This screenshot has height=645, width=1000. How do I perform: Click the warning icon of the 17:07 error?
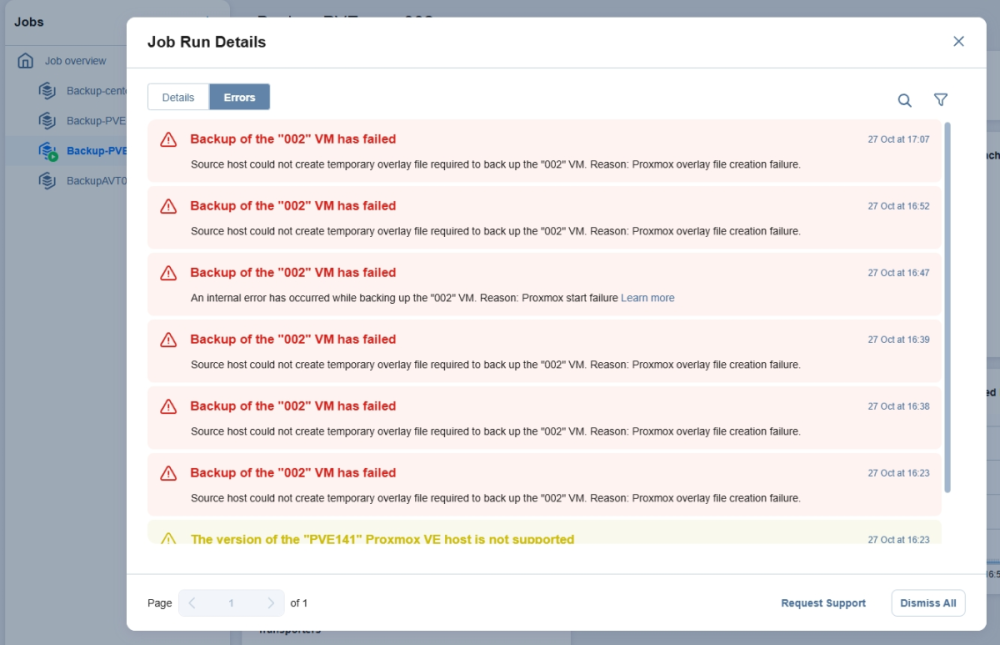(x=168, y=140)
